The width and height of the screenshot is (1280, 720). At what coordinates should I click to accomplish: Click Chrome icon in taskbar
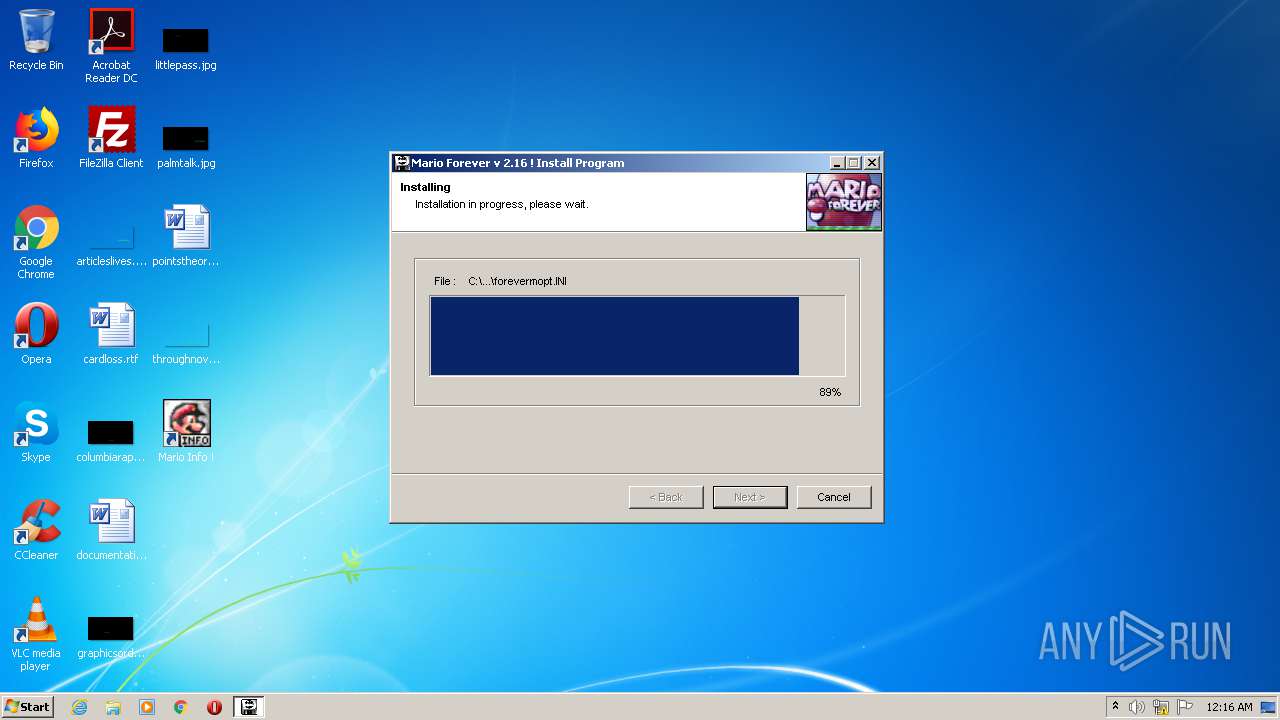click(181, 707)
